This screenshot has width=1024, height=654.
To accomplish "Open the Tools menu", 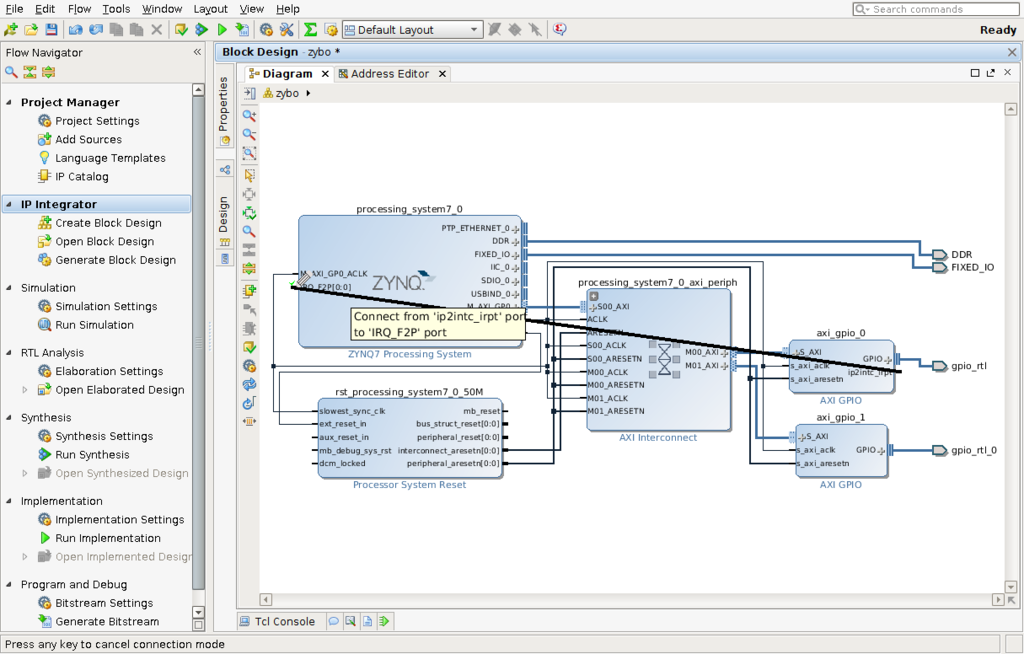I will pyautogui.click(x=116, y=8).
